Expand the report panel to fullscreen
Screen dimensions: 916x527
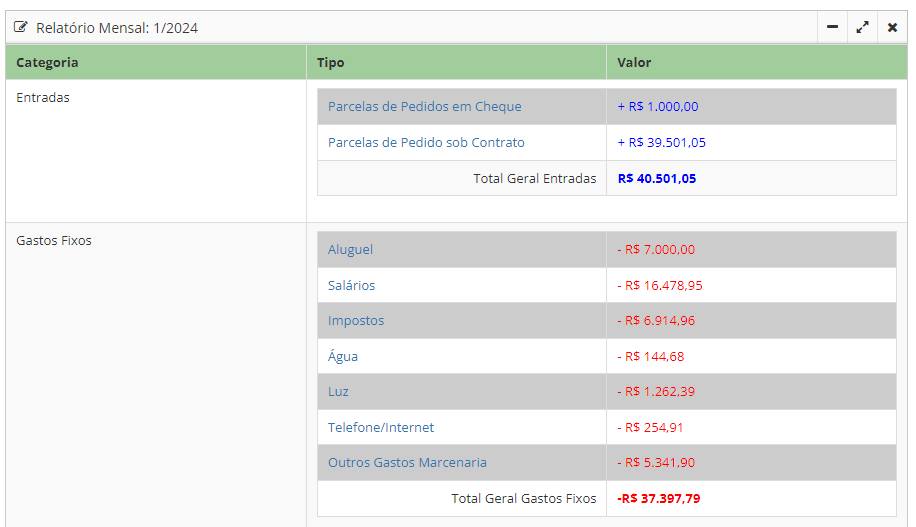pyautogui.click(x=862, y=27)
